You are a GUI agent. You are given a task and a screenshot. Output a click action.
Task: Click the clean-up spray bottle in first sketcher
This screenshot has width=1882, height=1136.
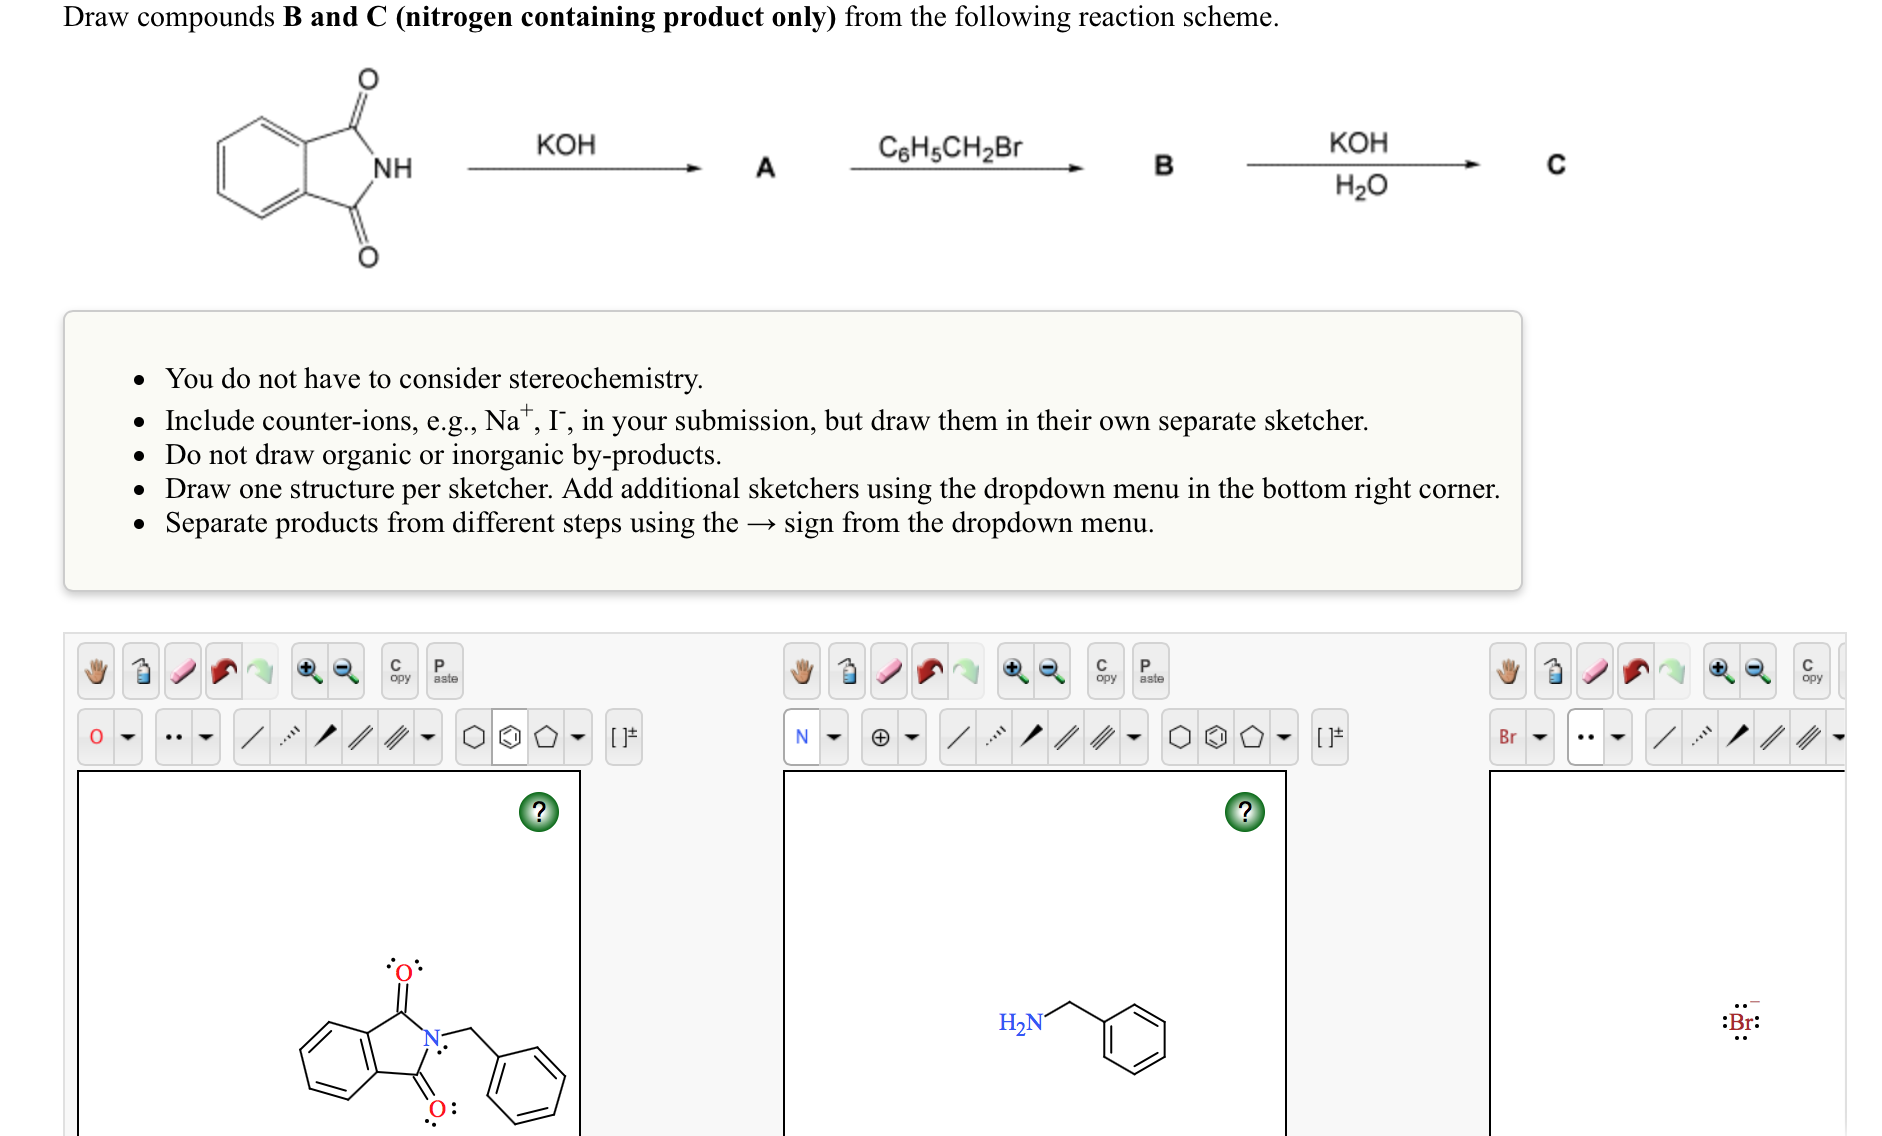pyautogui.click(x=141, y=671)
